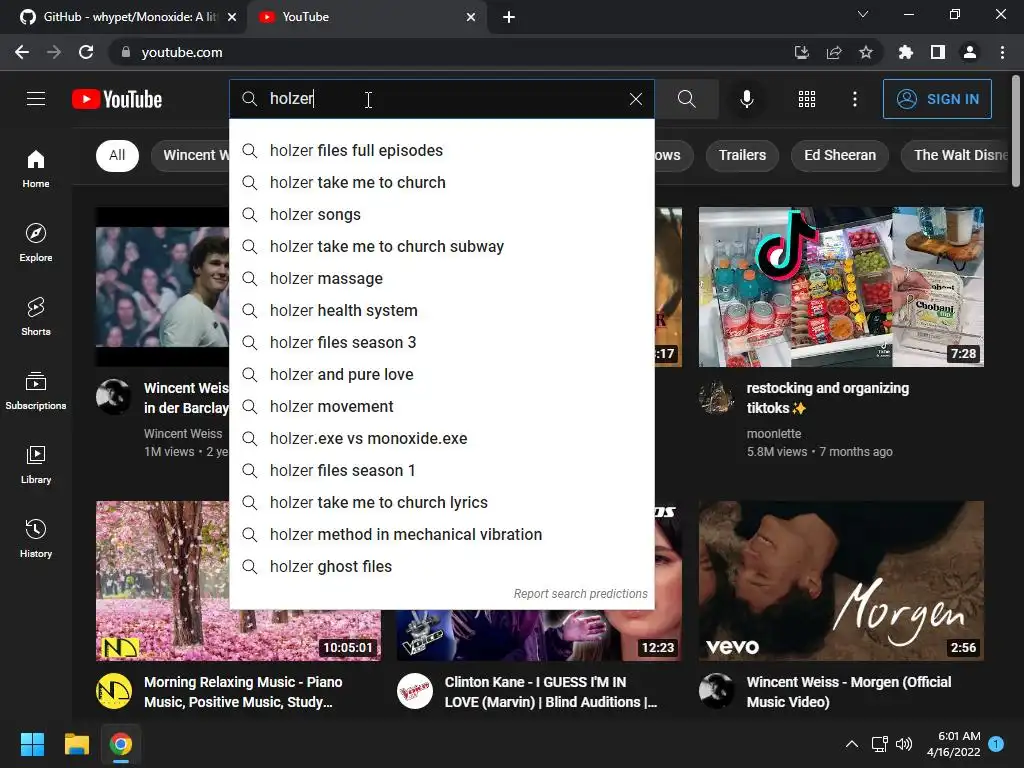Open a new tab with the plus button
Screen dimensions: 1024x768
point(509,17)
